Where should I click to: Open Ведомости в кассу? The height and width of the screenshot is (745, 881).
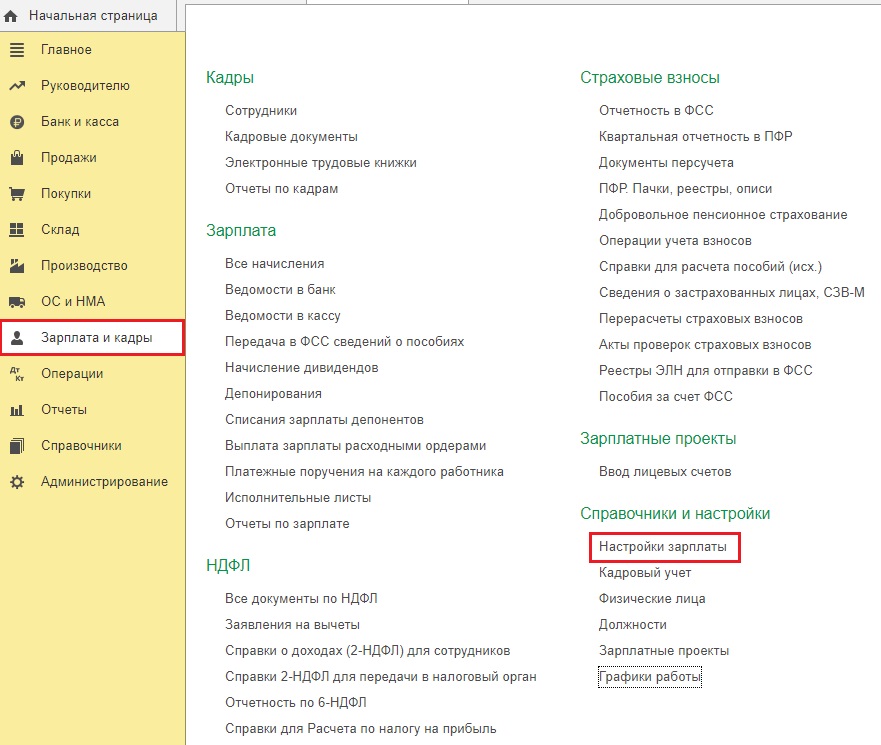click(x=283, y=316)
